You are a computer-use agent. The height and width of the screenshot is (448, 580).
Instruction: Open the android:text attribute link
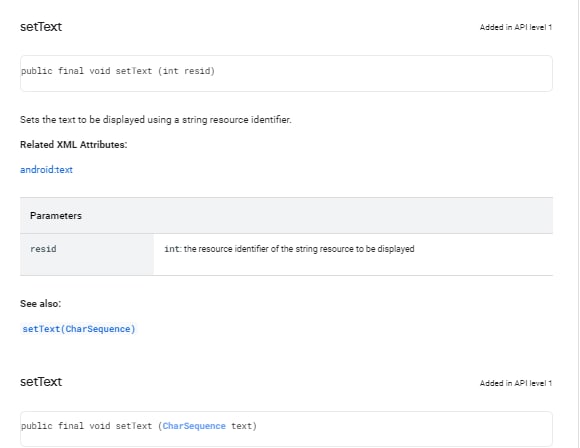(46, 170)
